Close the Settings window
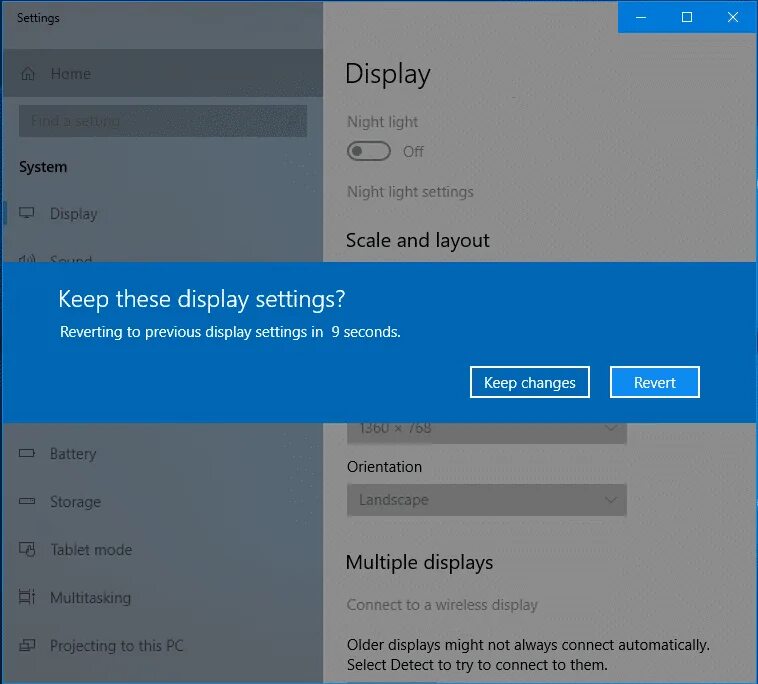758x684 pixels. (x=733, y=17)
